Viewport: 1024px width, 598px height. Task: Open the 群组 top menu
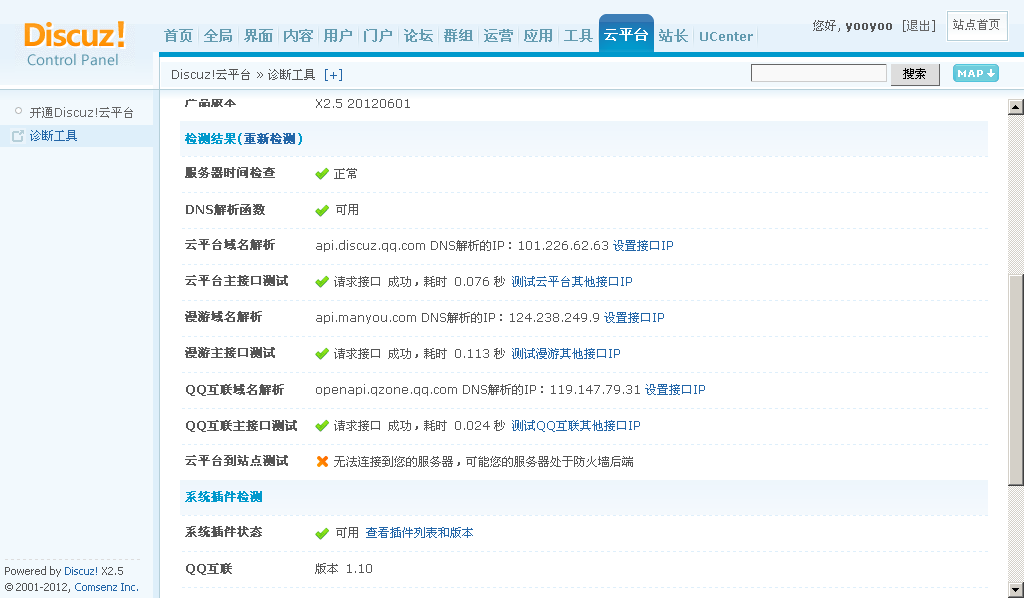458,36
